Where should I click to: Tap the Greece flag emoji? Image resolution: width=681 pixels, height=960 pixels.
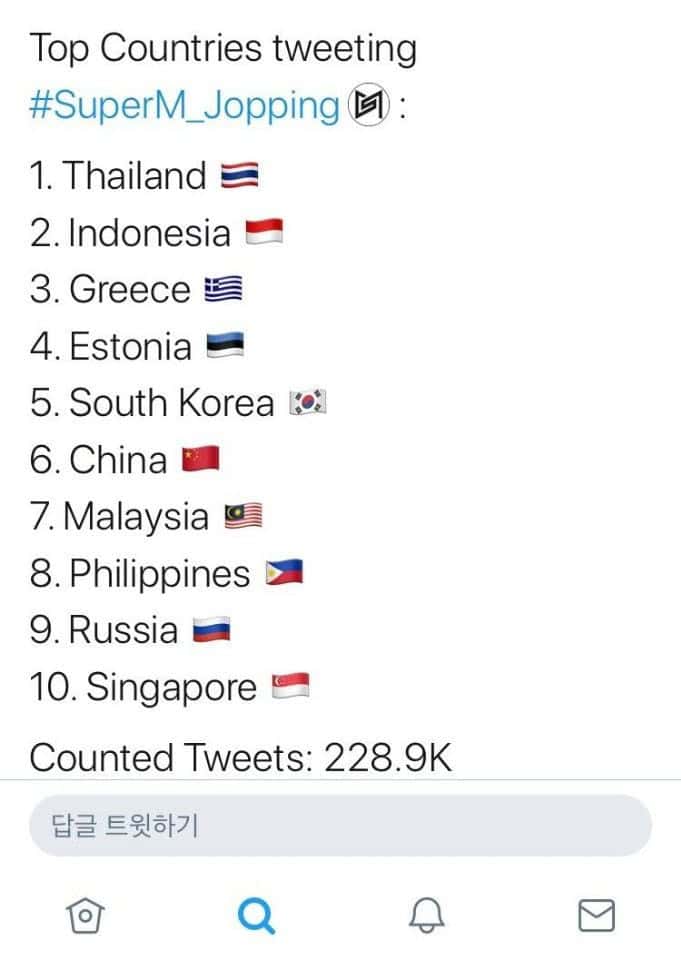pos(223,290)
